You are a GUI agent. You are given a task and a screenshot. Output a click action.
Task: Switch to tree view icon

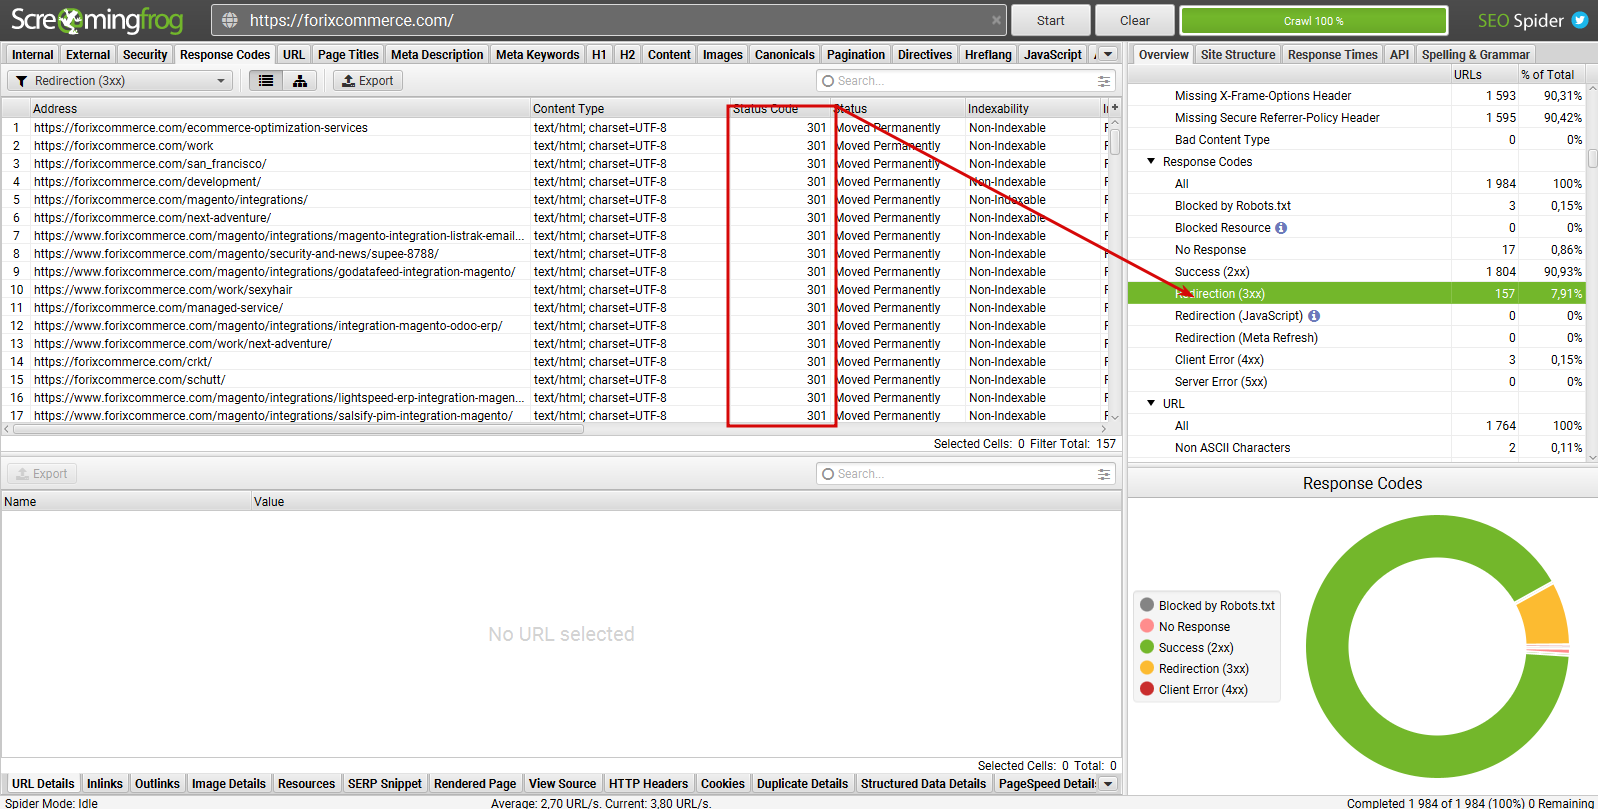(300, 81)
